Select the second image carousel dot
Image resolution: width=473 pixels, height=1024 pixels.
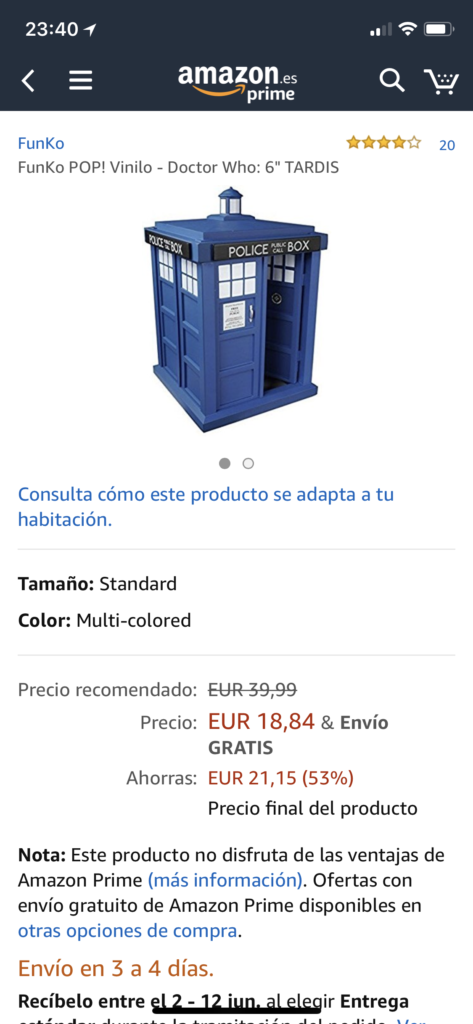coord(248,464)
